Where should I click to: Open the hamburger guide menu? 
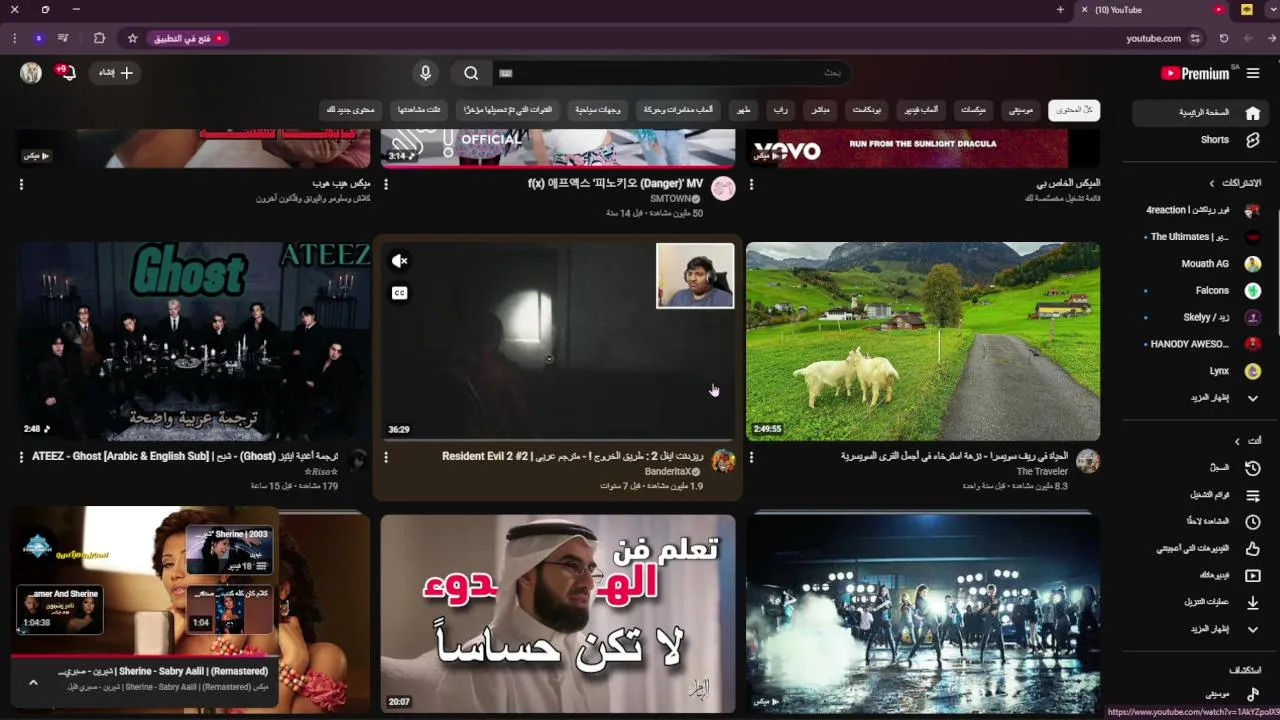pos(1253,73)
